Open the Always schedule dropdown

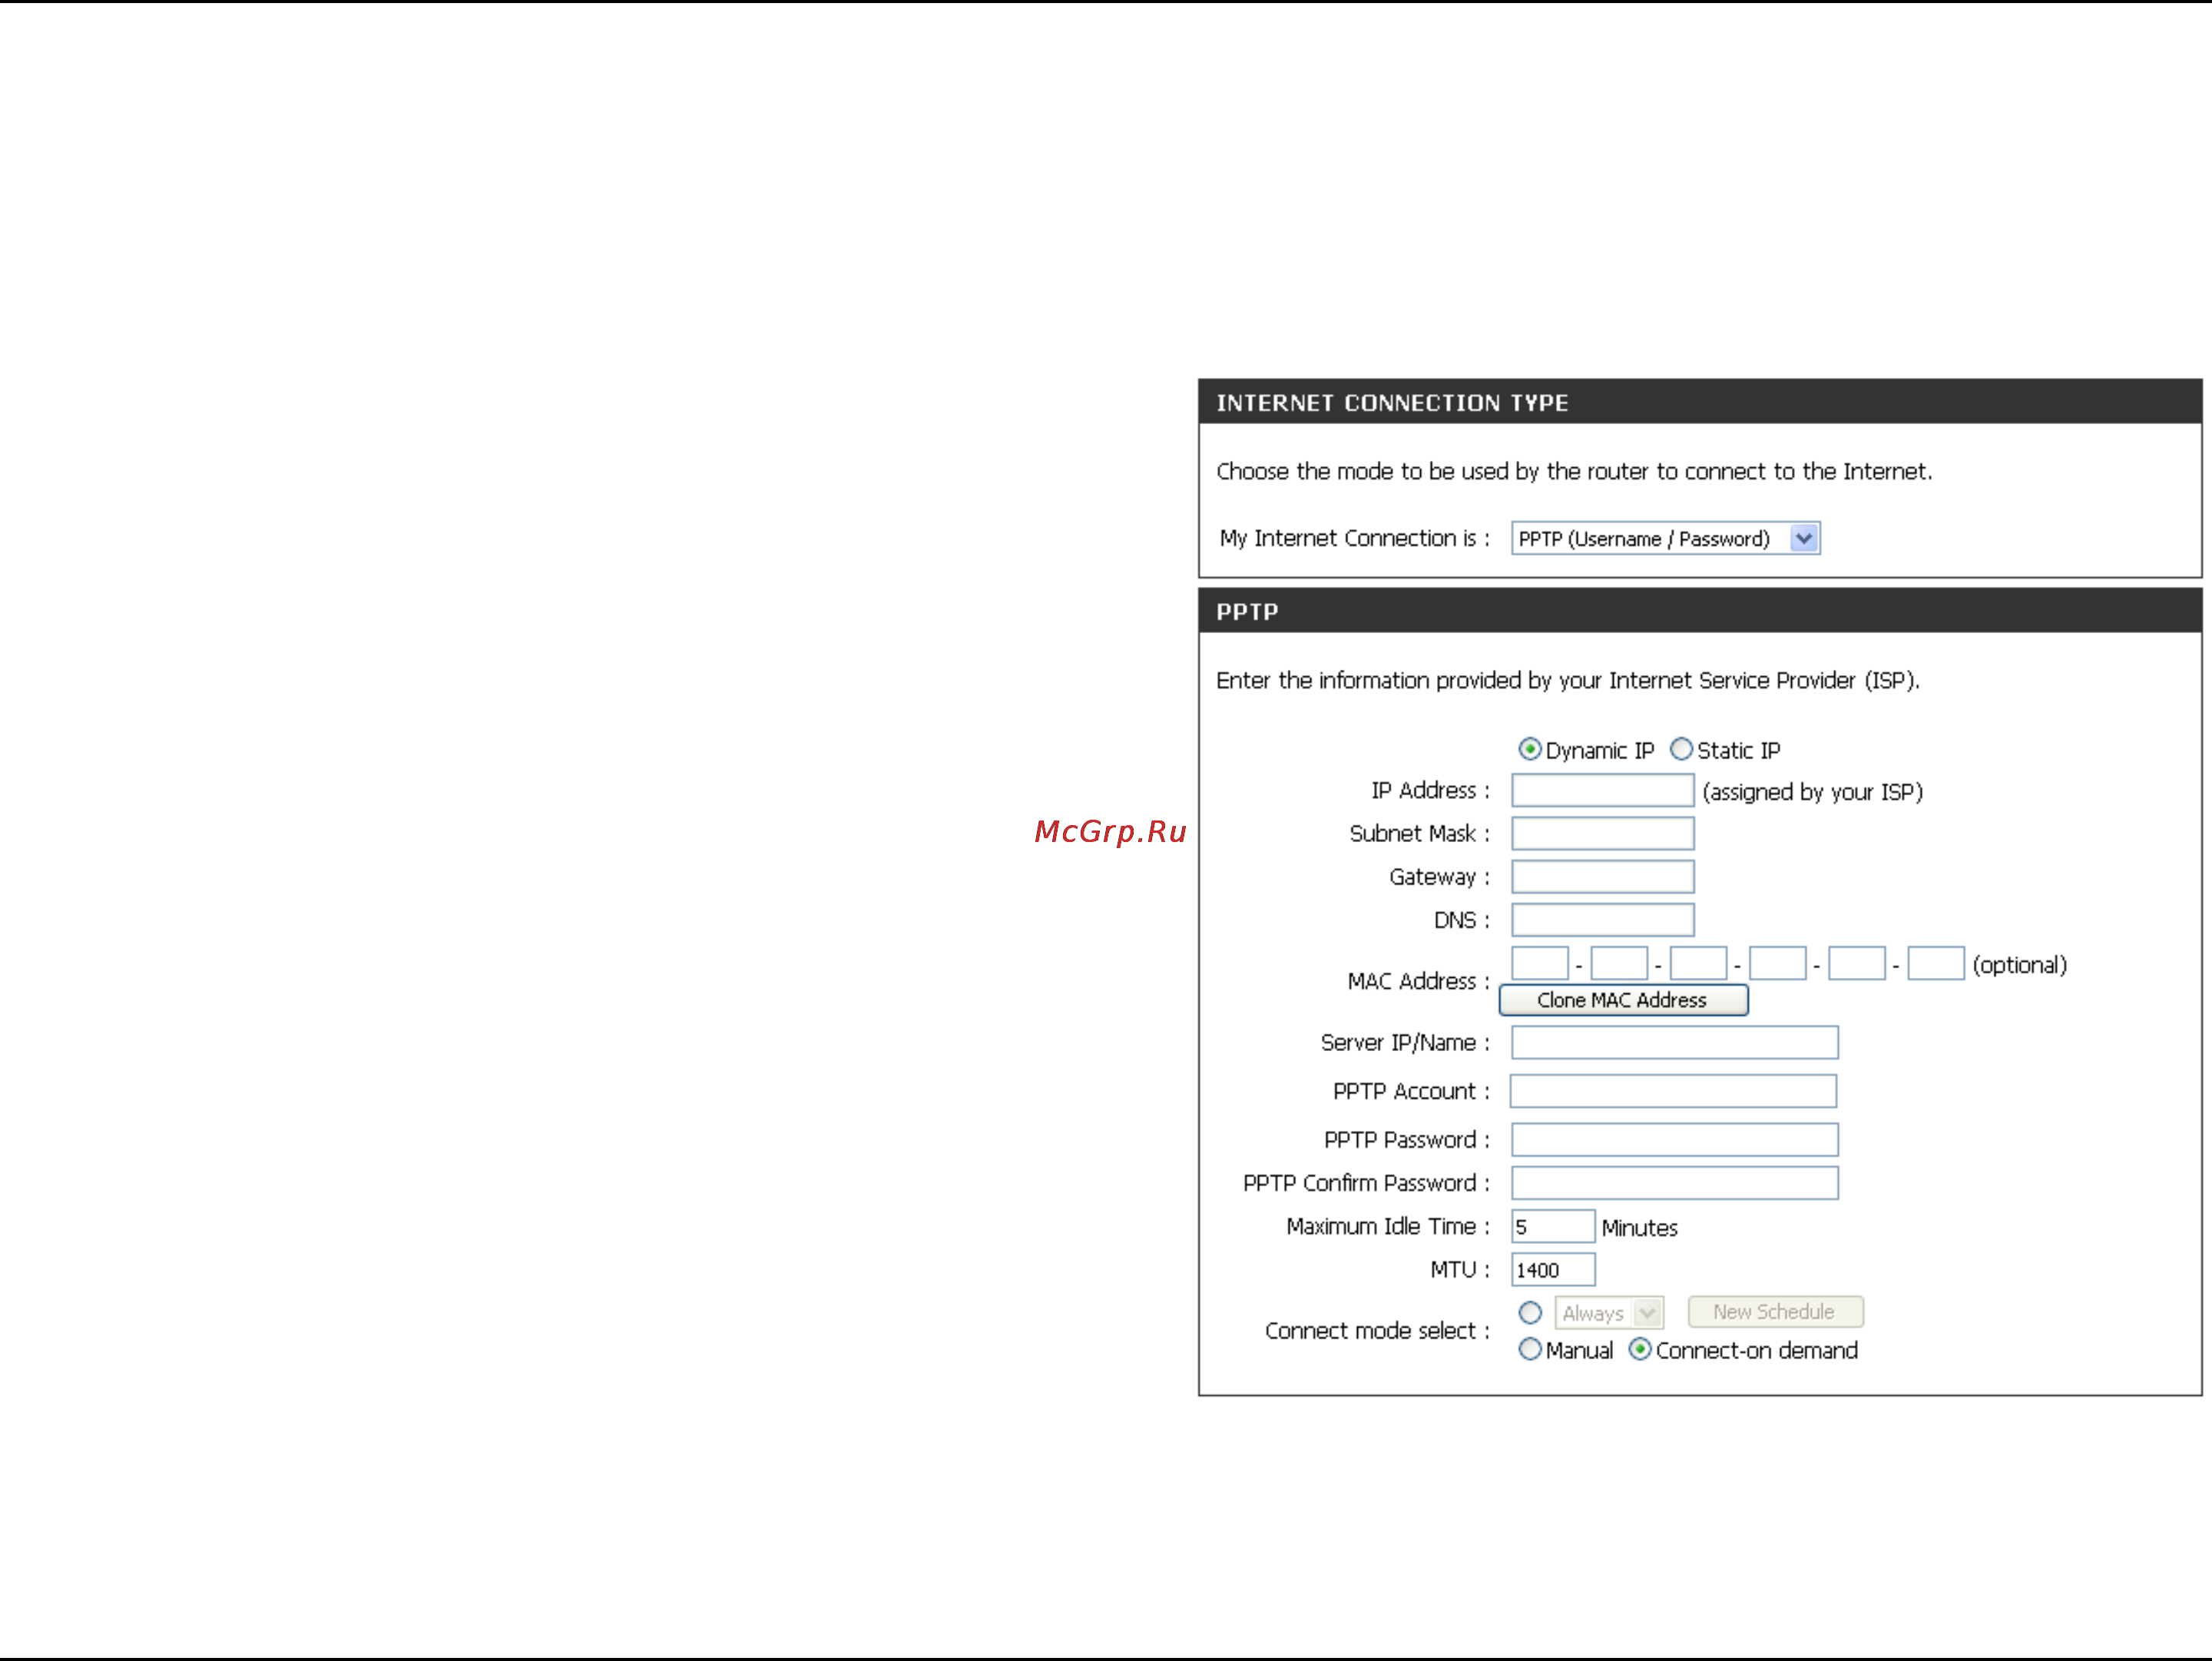1609,1313
